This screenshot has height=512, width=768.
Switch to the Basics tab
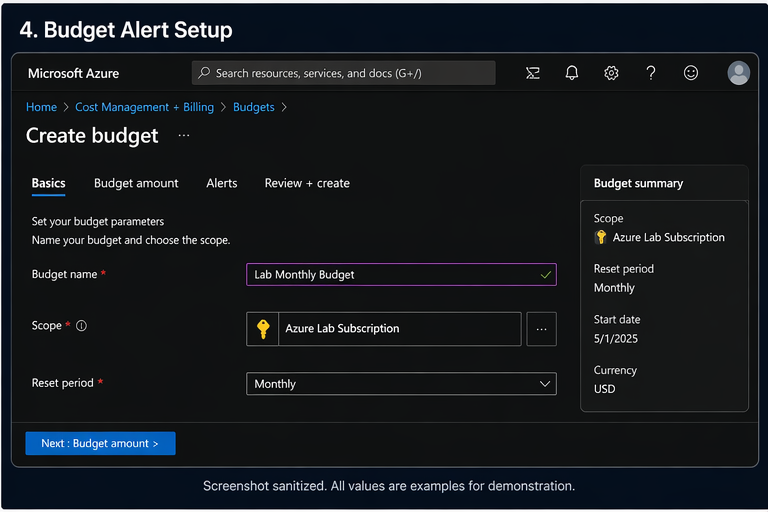(x=48, y=183)
